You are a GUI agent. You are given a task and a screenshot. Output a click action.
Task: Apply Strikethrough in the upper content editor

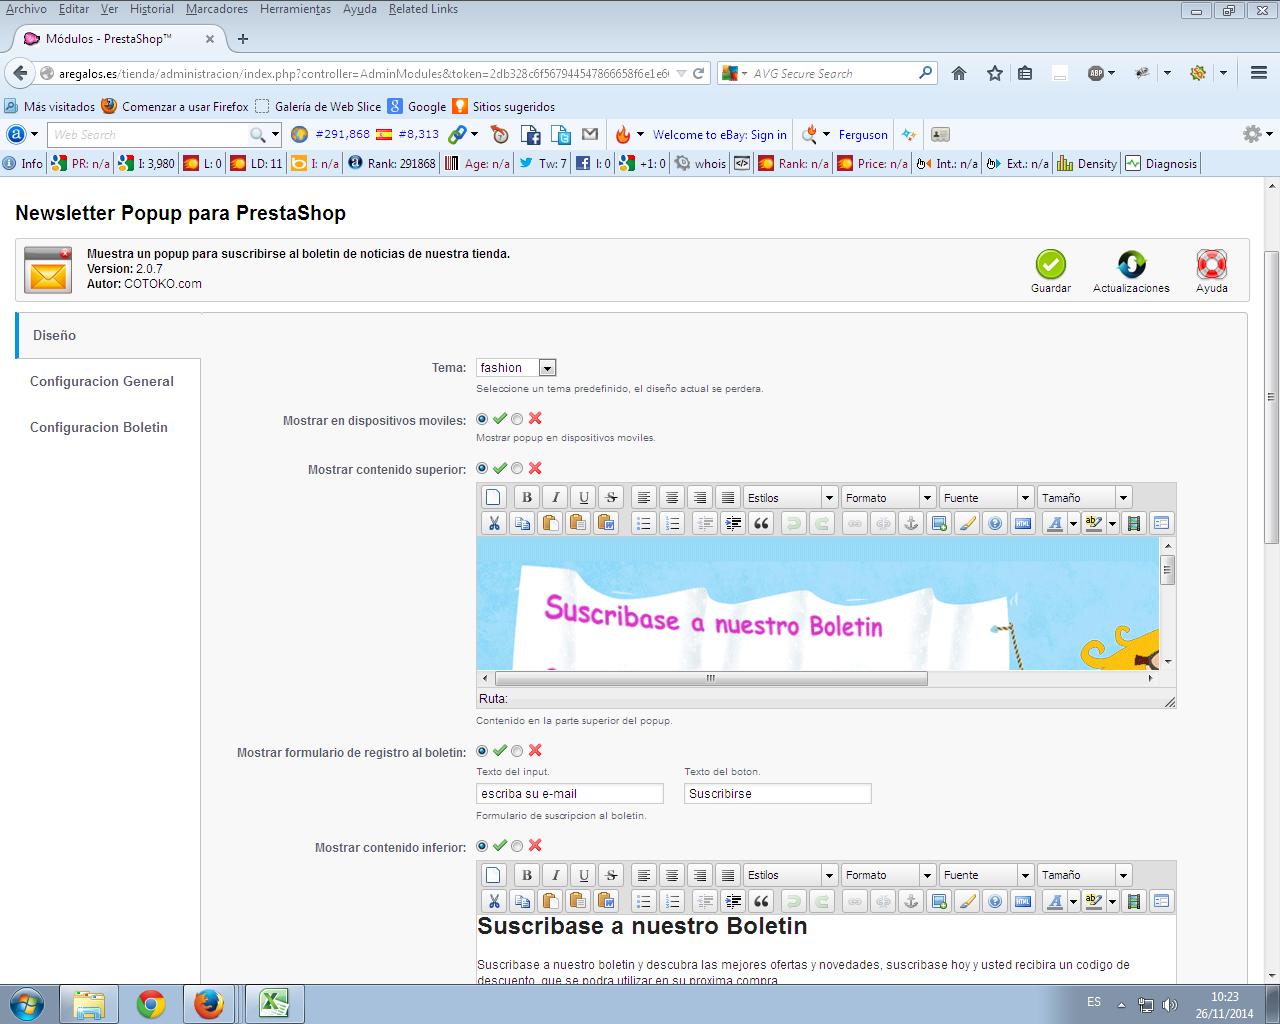coord(611,497)
